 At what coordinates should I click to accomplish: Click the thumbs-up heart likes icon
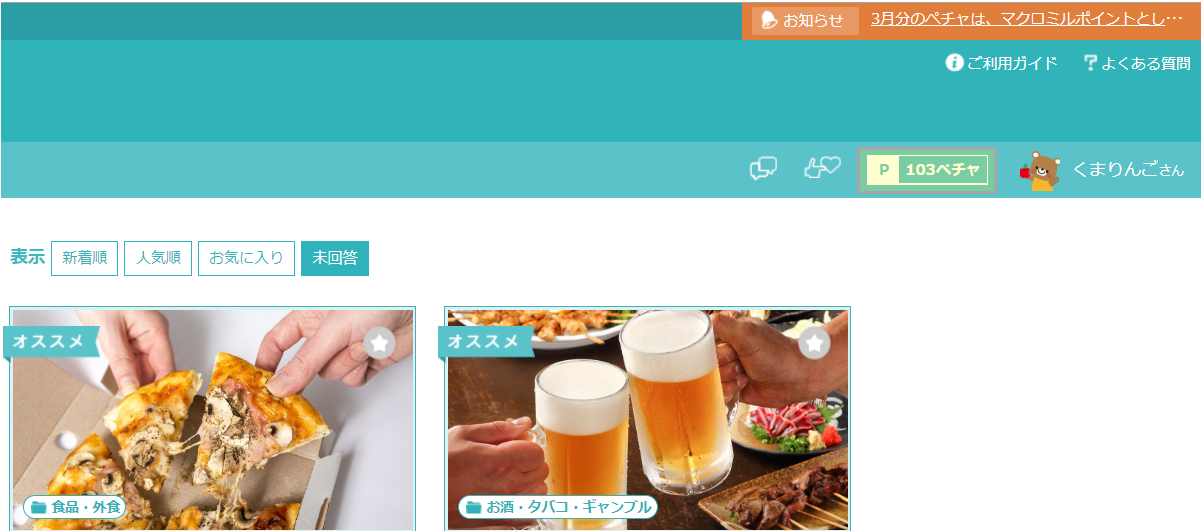(822, 168)
